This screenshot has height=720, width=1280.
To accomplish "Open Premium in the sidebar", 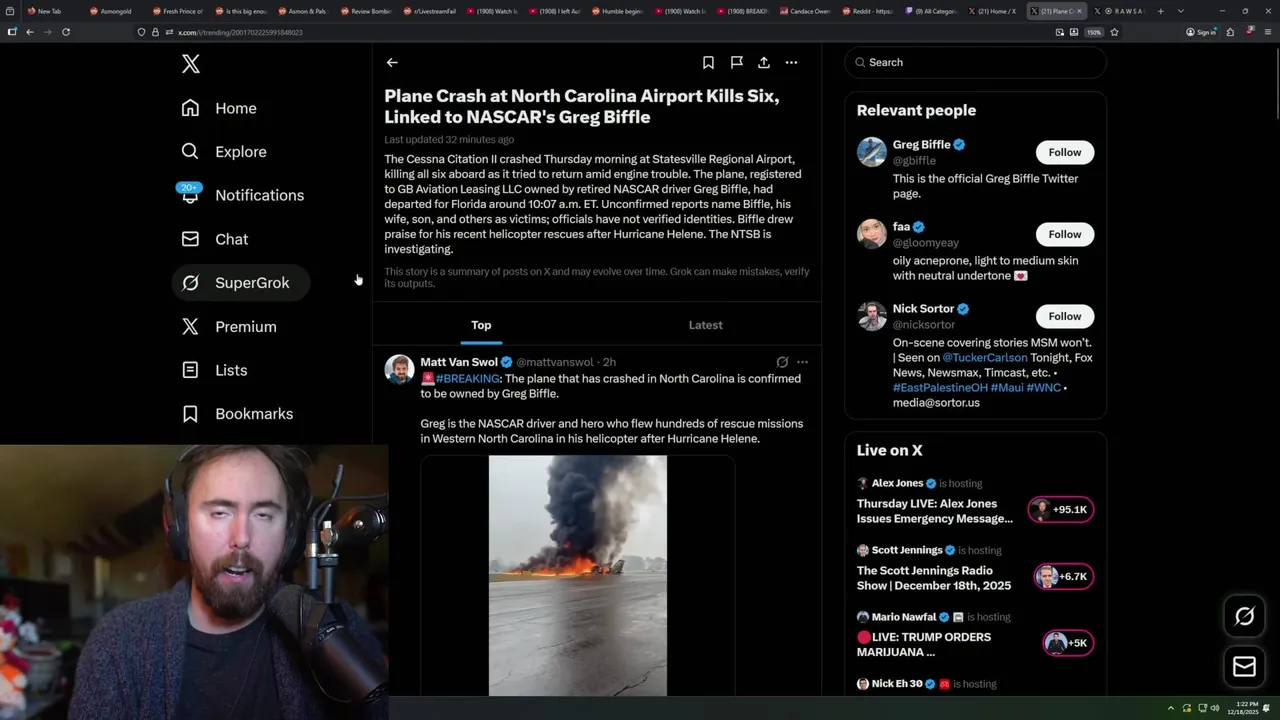I will tap(229, 327).
